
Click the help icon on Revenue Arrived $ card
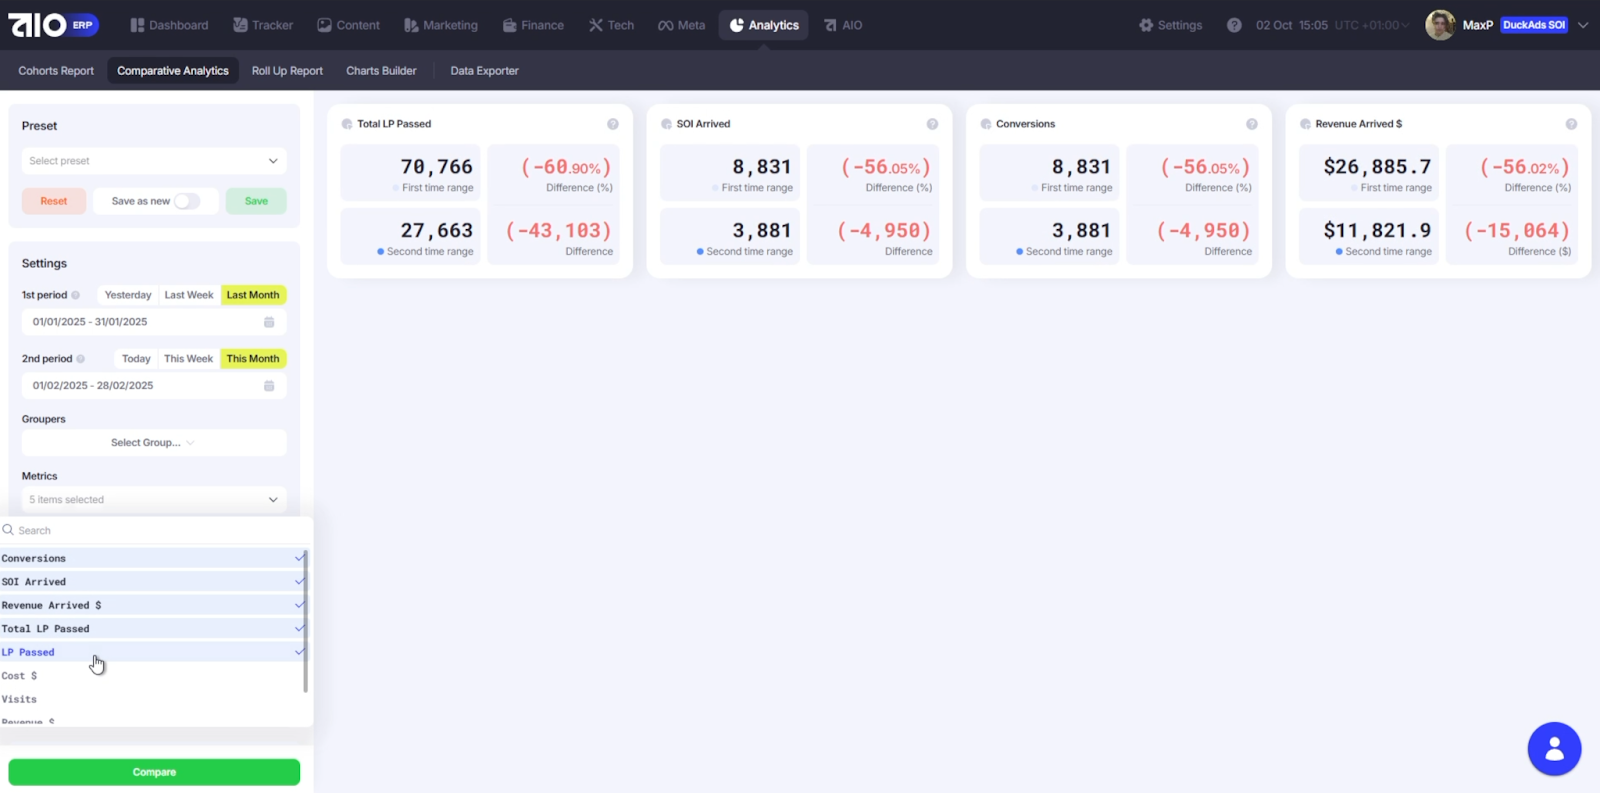[x=1571, y=124]
